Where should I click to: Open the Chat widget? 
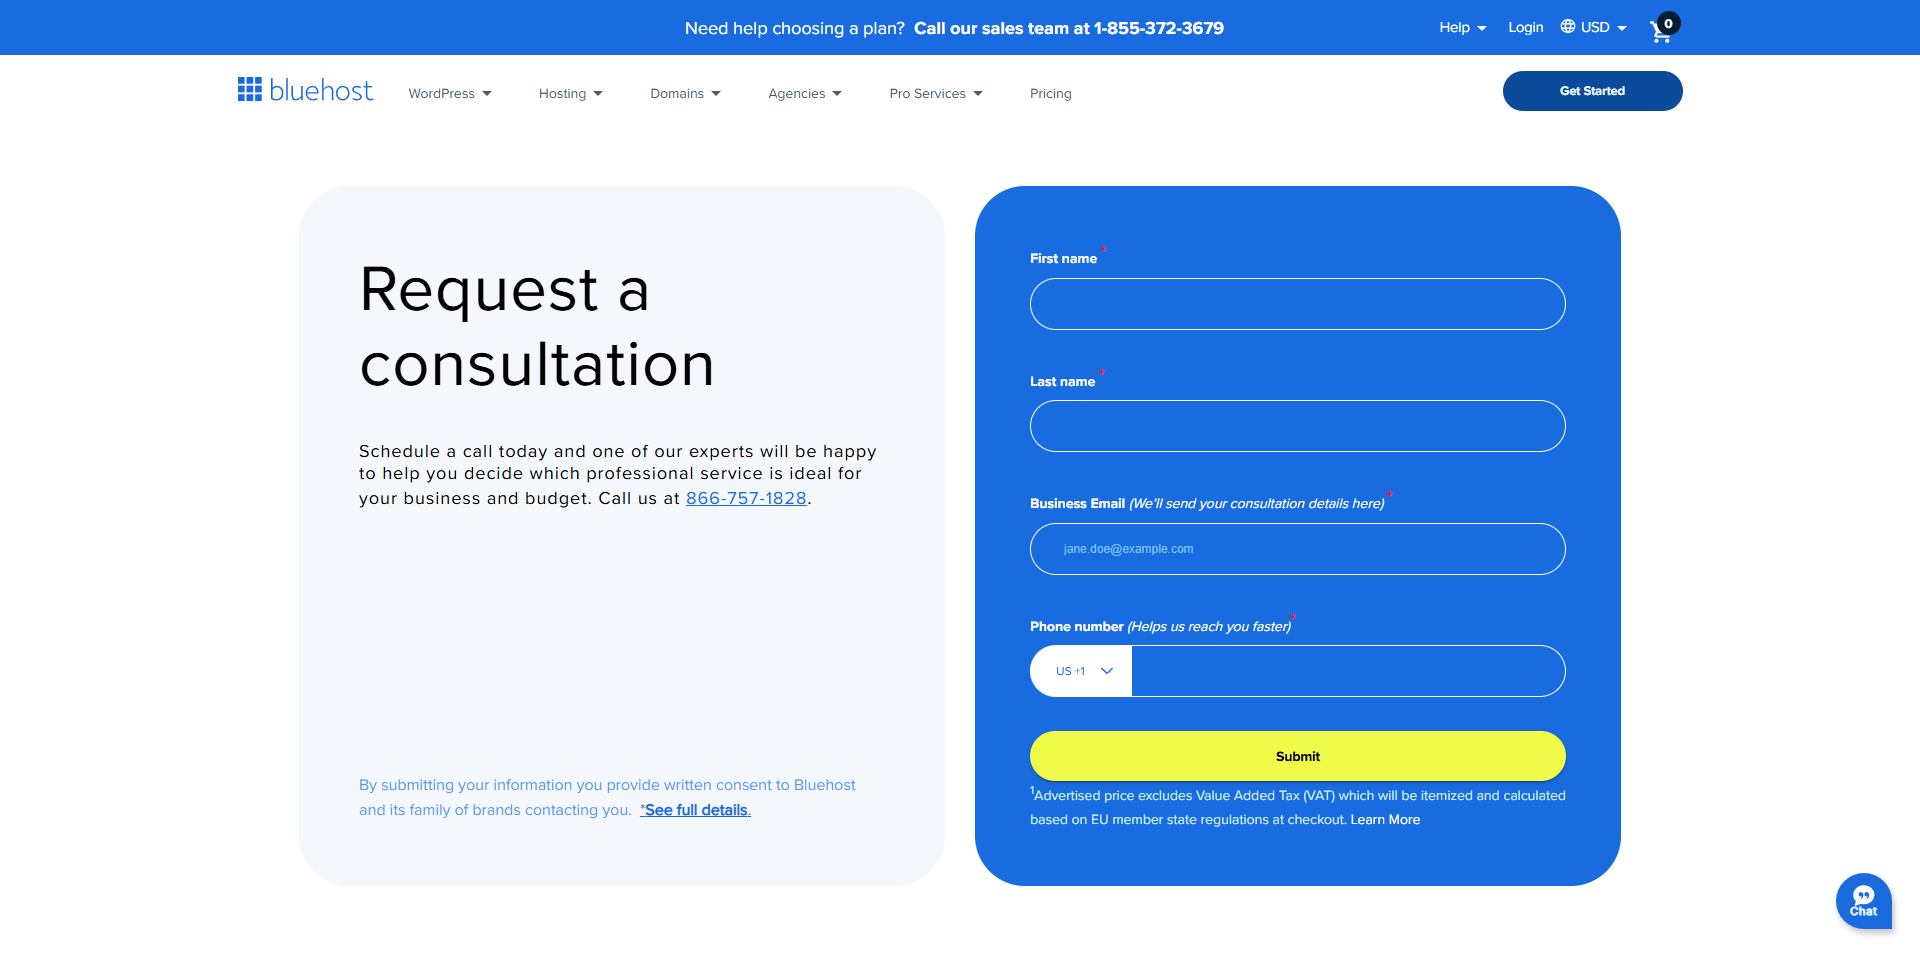tap(1864, 901)
